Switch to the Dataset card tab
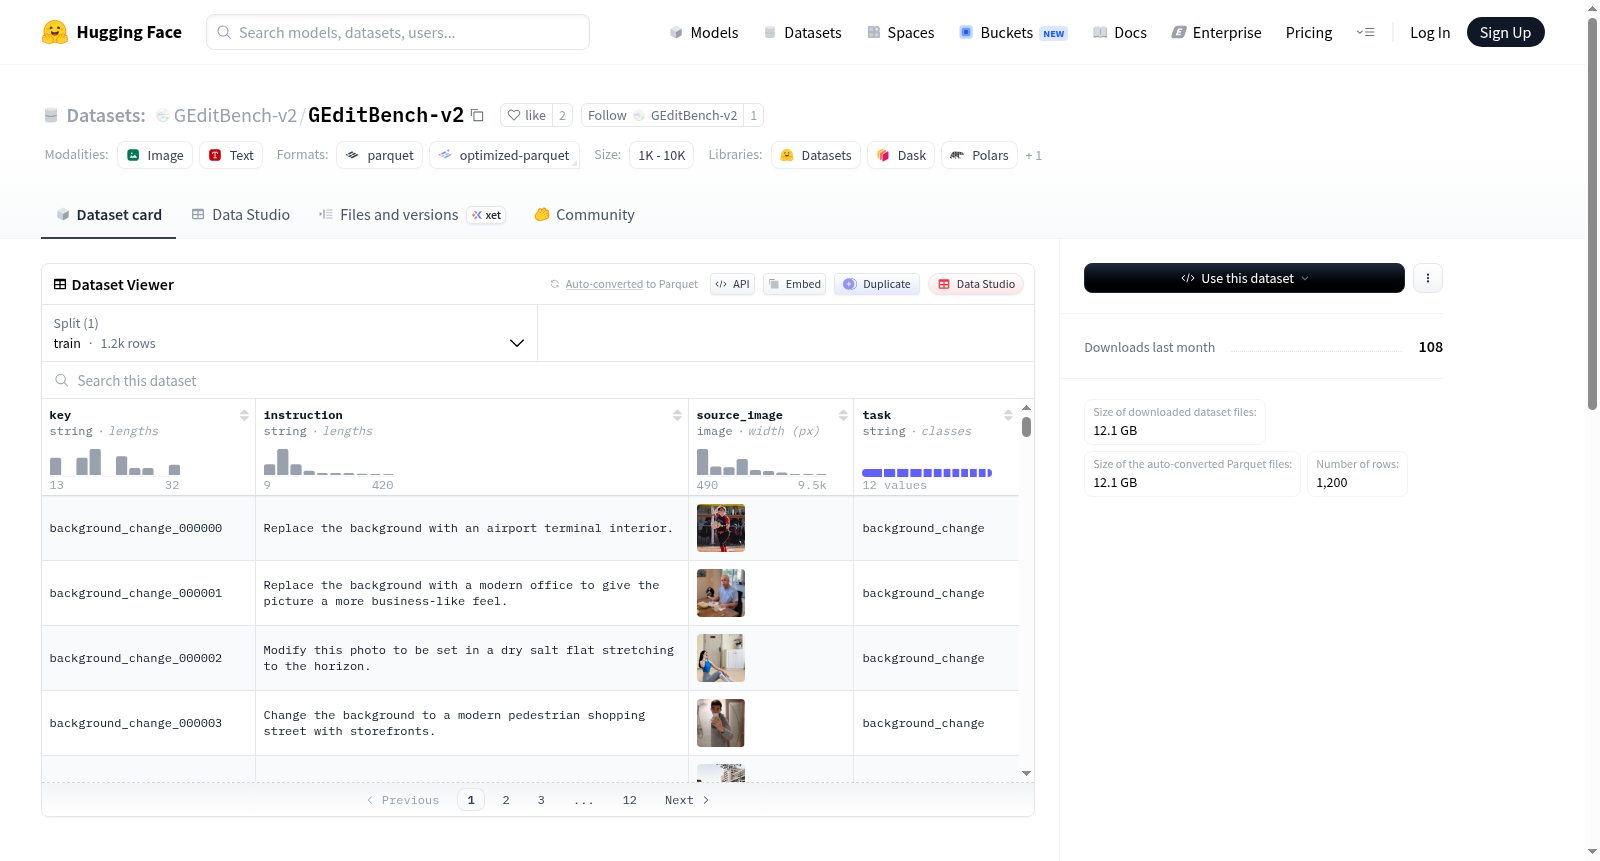1600x861 pixels. tap(108, 215)
